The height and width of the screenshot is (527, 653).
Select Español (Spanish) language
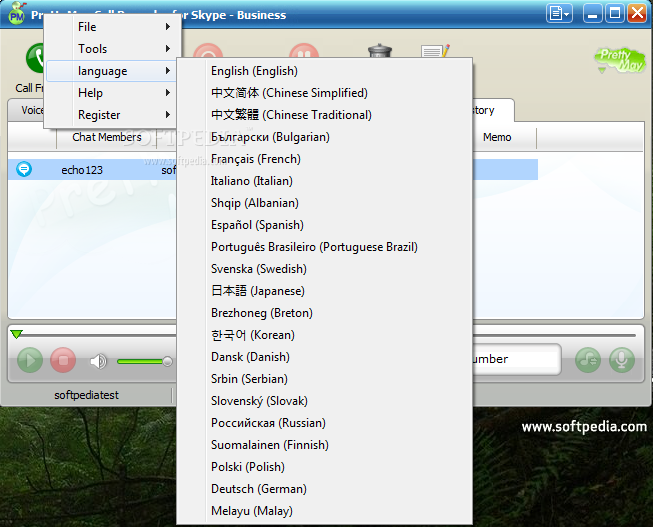click(x=325, y=225)
